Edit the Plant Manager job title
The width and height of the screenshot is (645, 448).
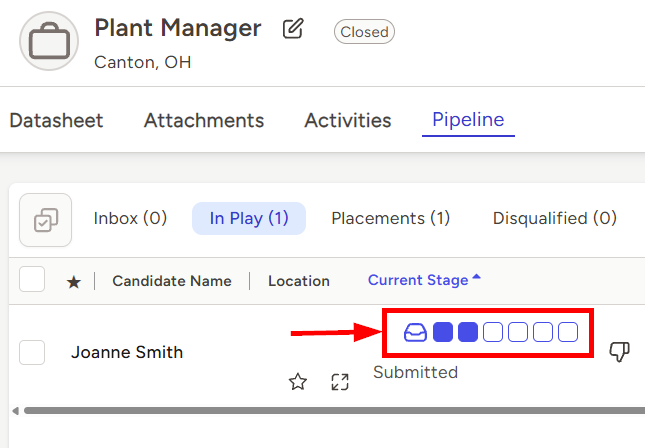pos(293,29)
